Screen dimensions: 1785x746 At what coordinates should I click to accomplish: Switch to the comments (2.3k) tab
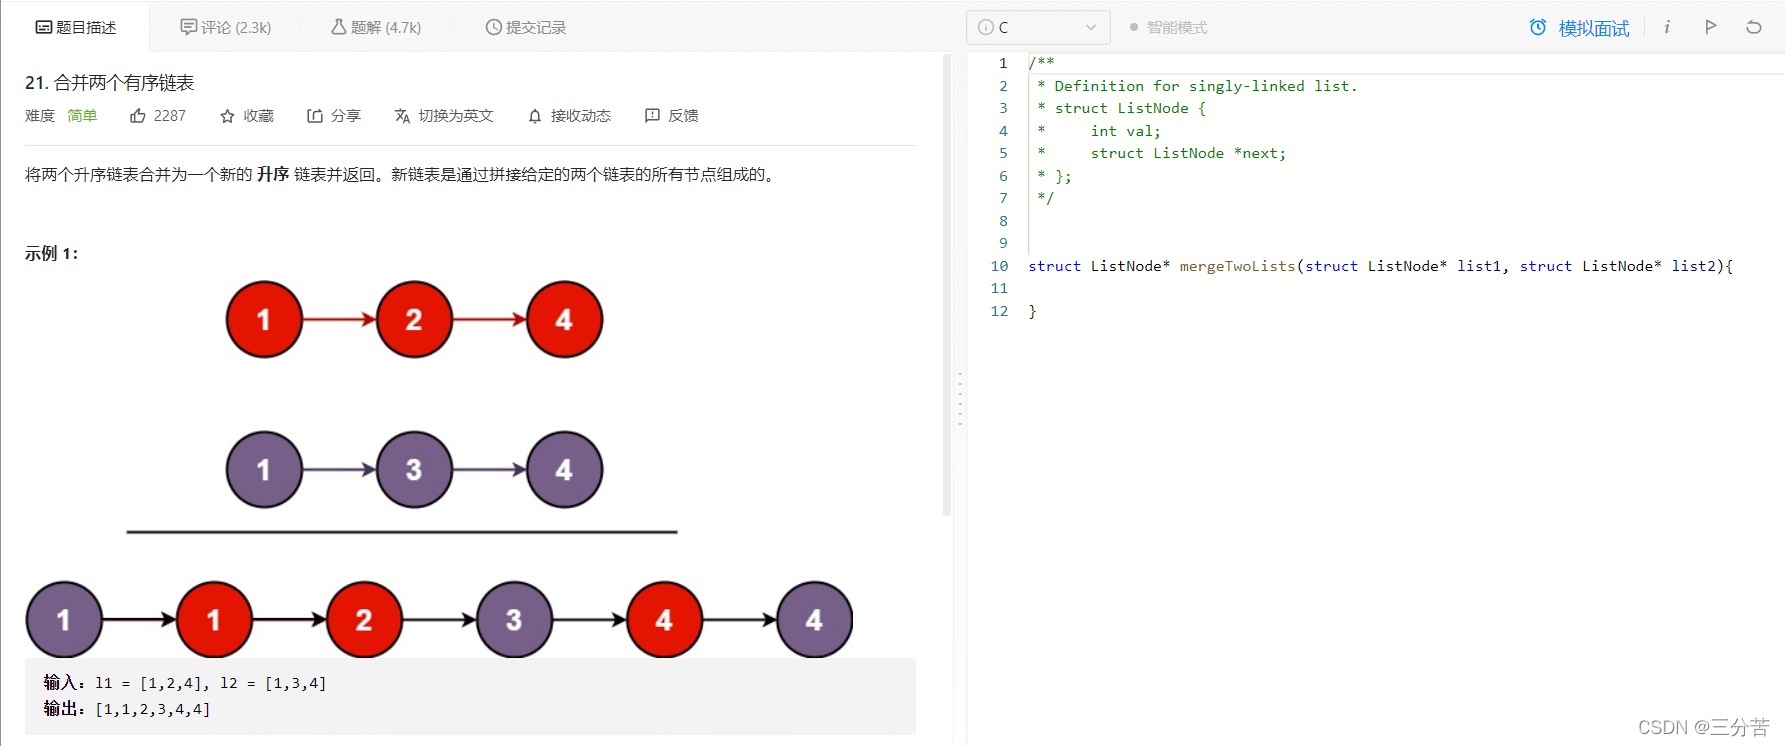click(226, 27)
